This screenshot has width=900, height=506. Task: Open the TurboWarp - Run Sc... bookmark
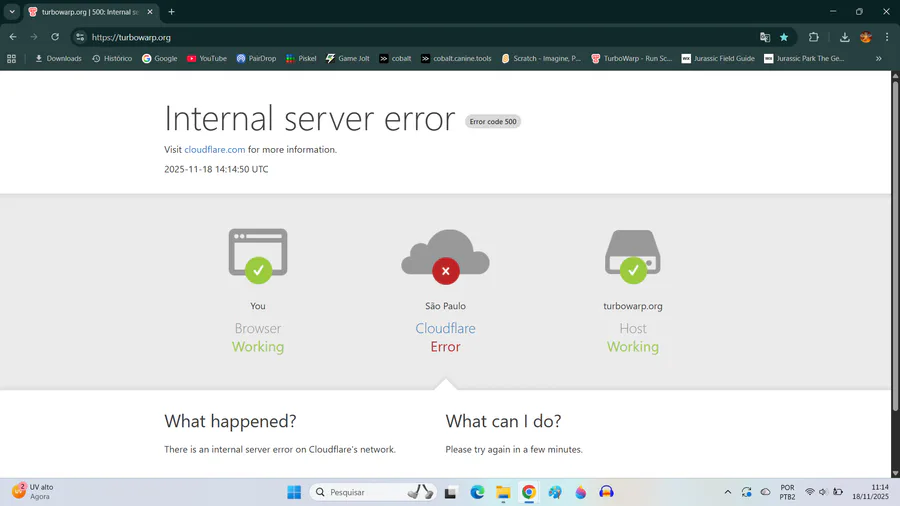pos(631,59)
